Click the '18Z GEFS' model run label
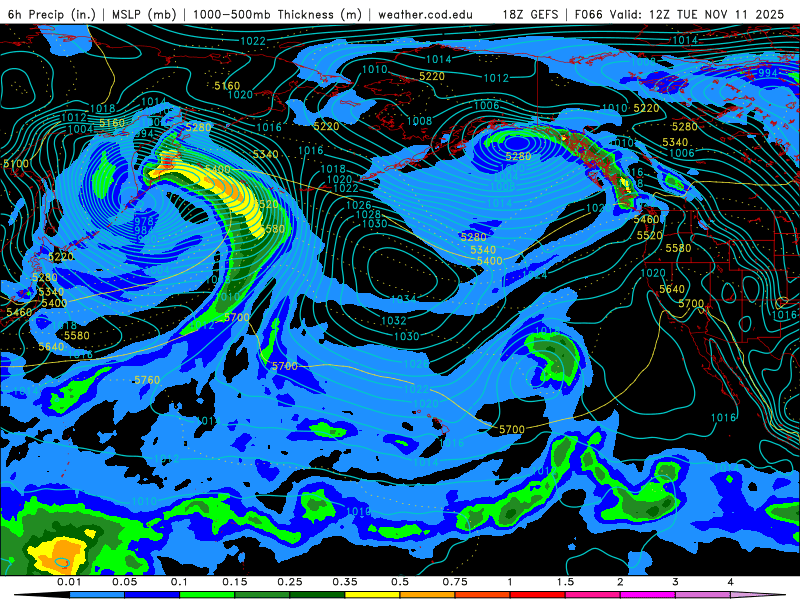The height and width of the screenshot is (600, 800). pyautogui.click(x=530, y=14)
